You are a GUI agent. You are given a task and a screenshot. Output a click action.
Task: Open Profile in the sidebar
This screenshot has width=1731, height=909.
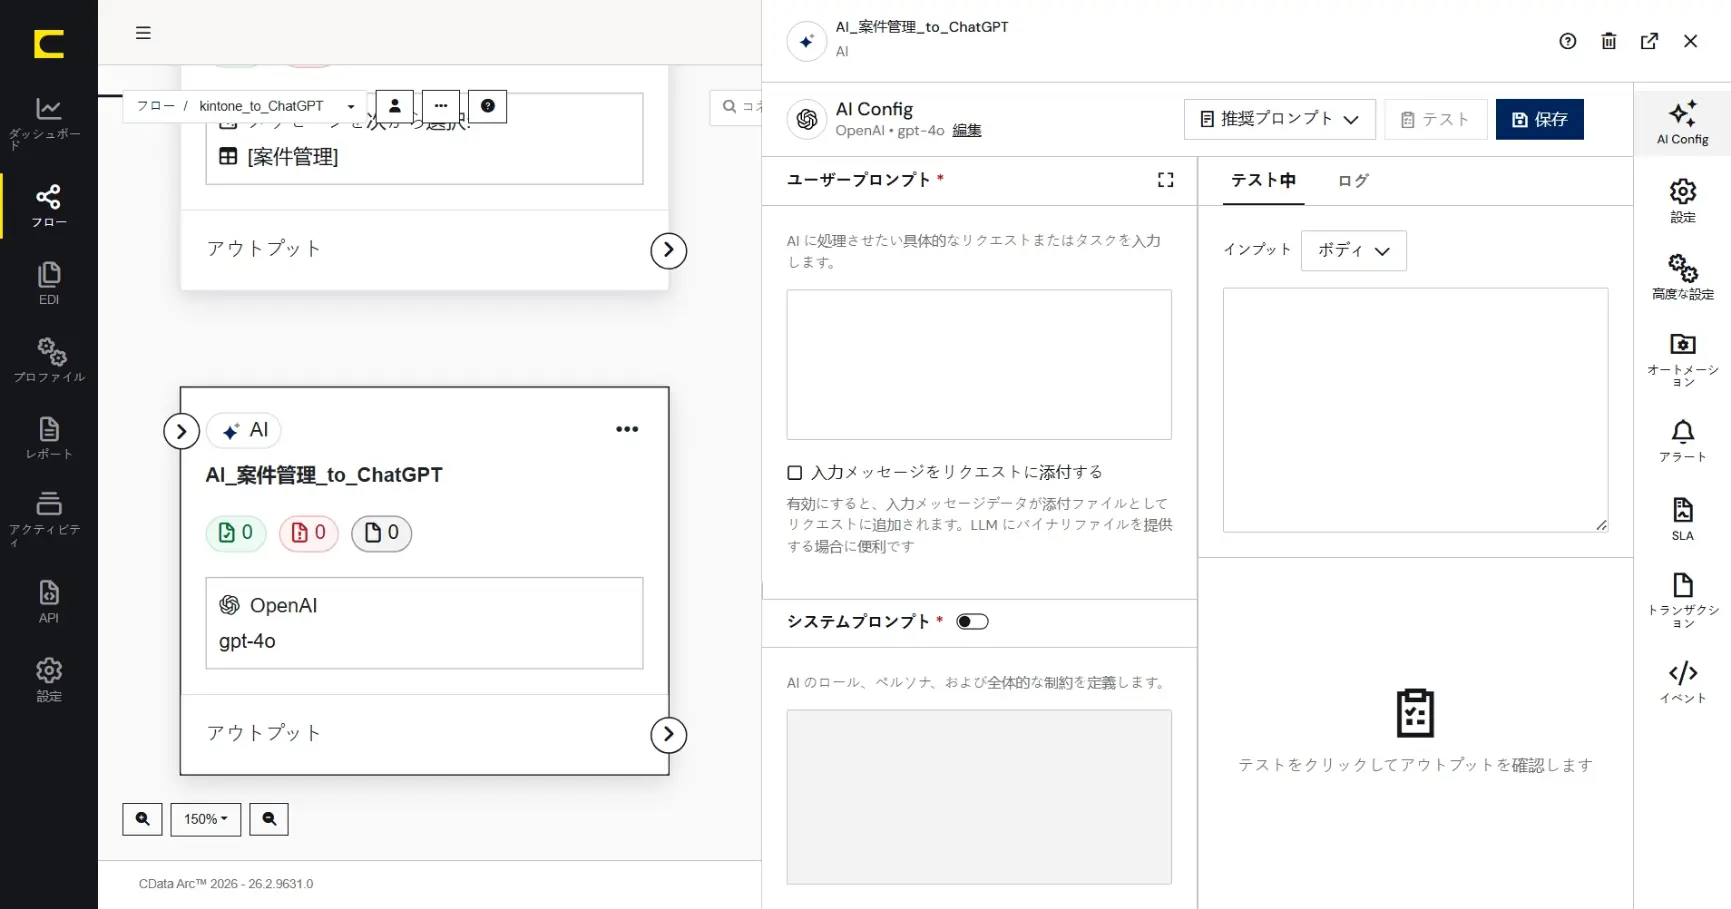(x=48, y=360)
